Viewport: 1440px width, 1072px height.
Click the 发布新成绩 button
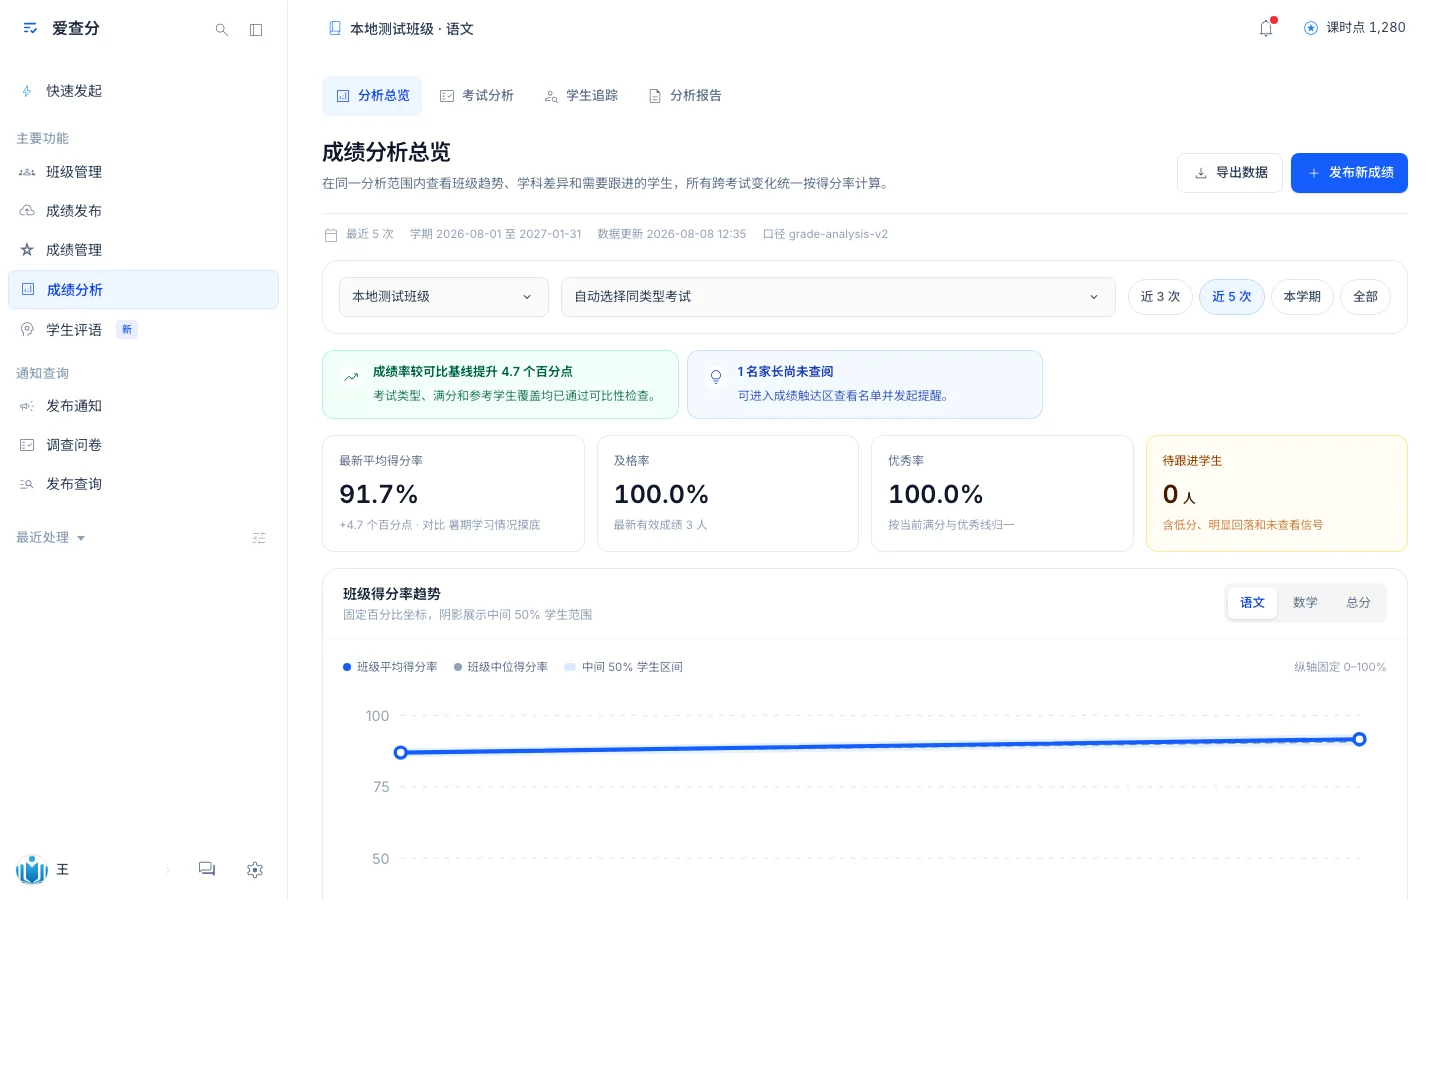(x=1349, y=173)
